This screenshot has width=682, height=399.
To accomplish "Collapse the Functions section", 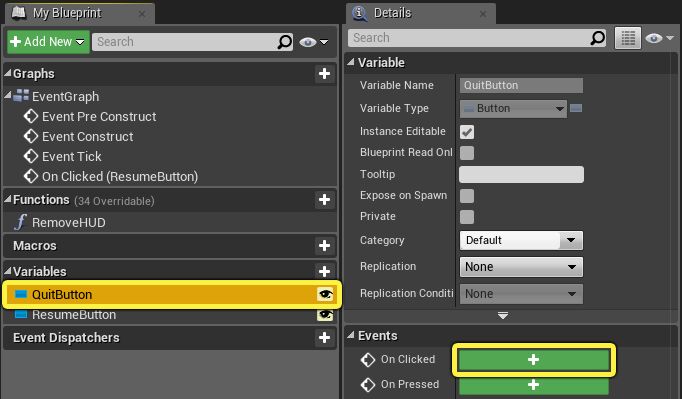I will 8,200.
